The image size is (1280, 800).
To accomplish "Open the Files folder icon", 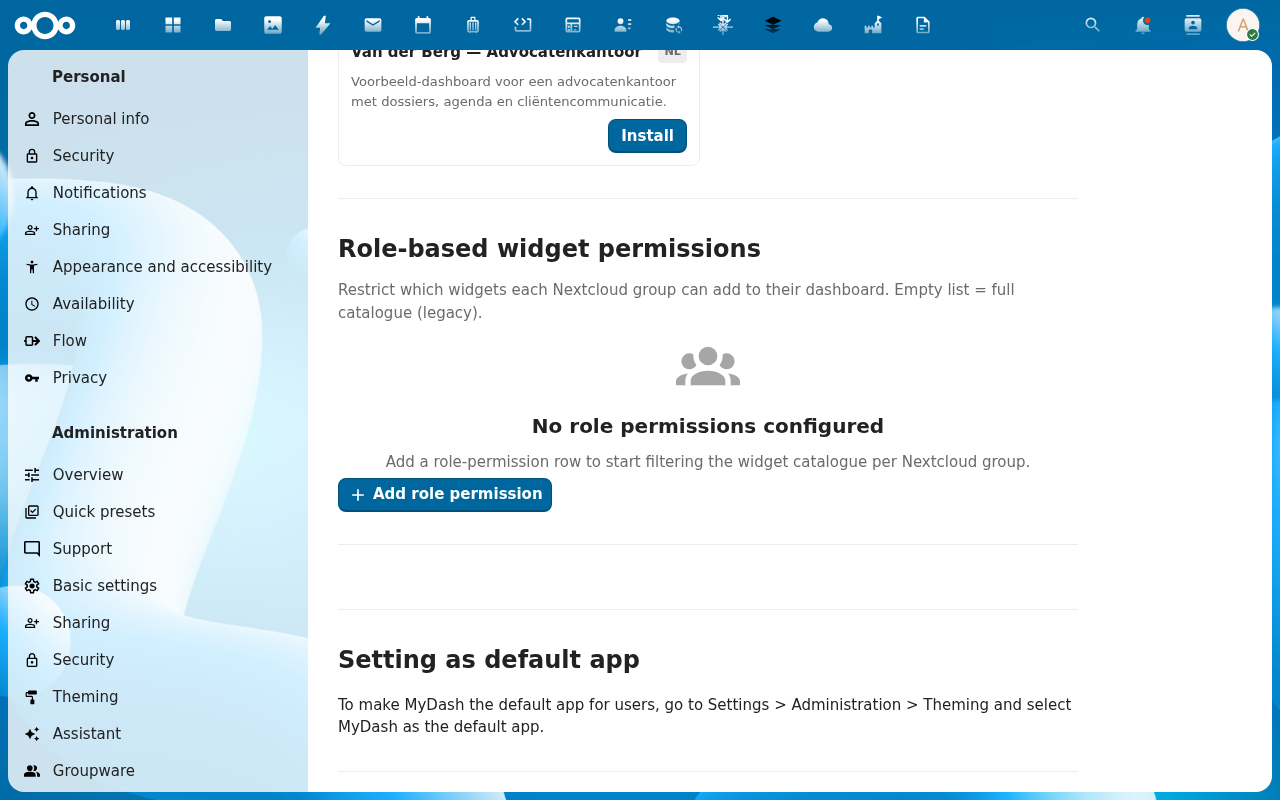I will [223, 25].
